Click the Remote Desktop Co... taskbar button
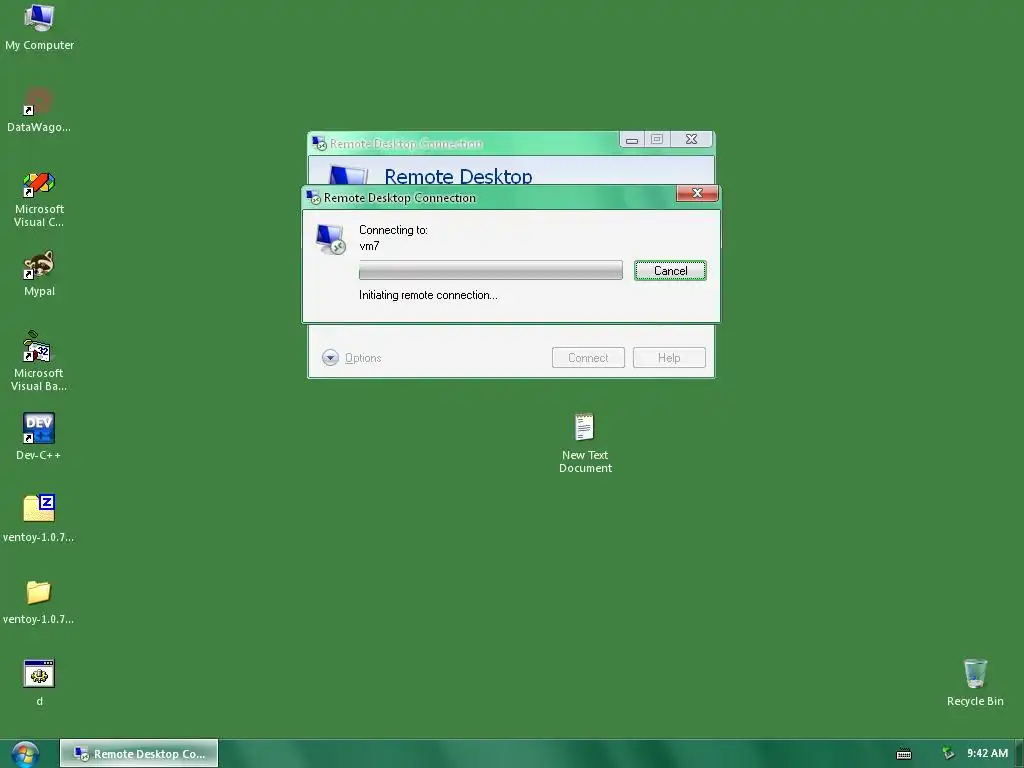Image resolution: width=1024 pixels, height=768 pixels. click(x=139, y=754)
